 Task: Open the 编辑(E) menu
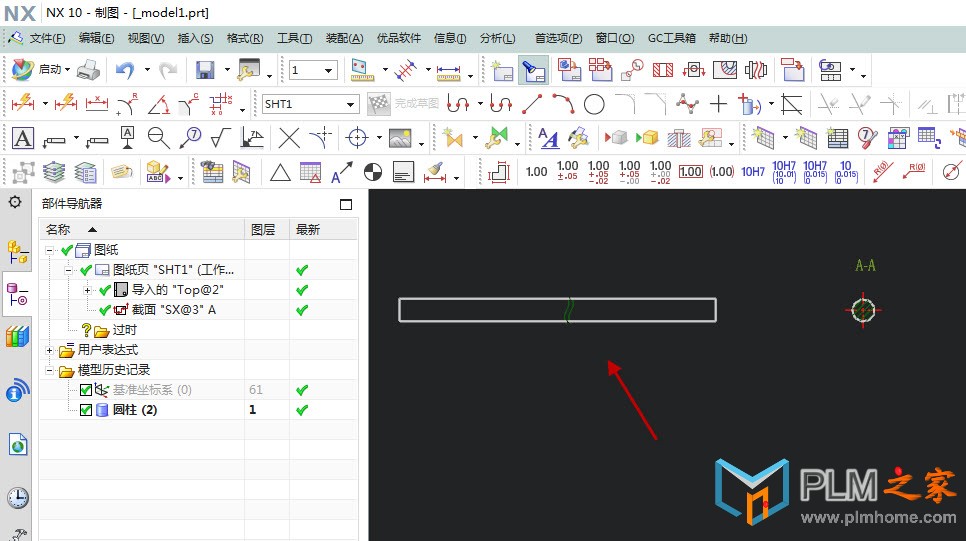click(96, 38)
